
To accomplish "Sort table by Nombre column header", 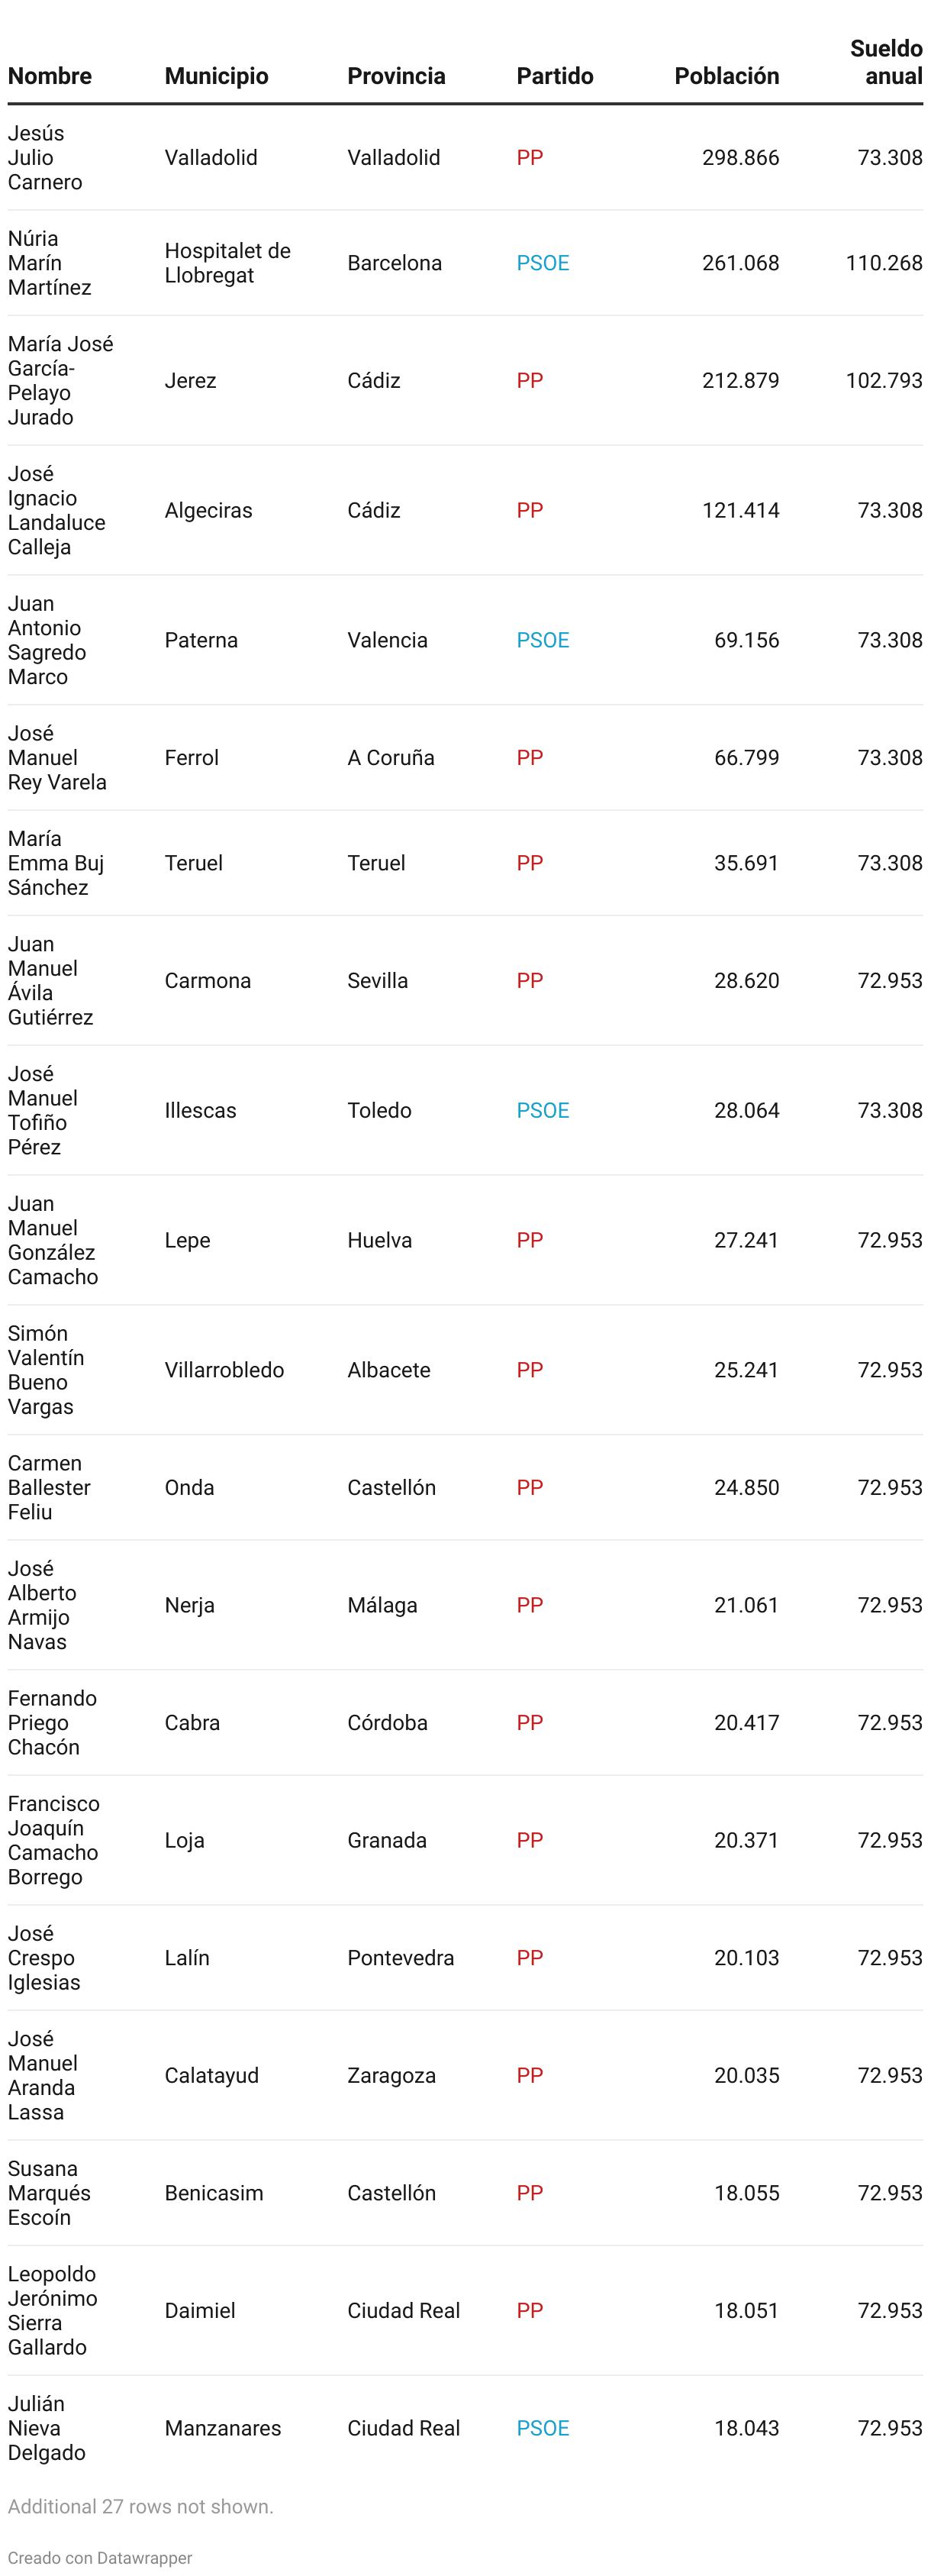I will point(50,76).
